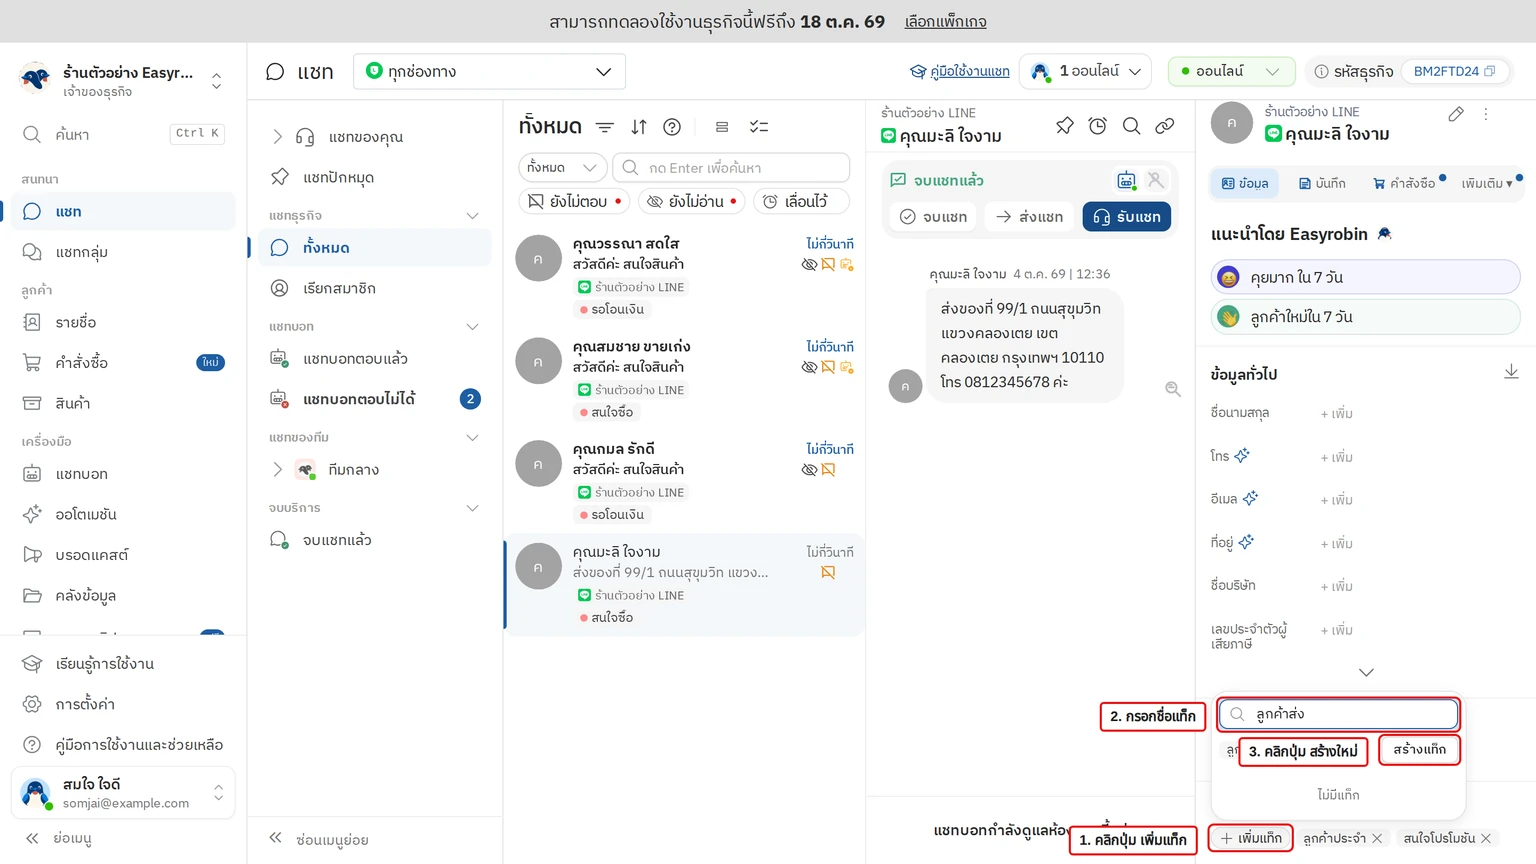Click the ส่งแชท button
The width and height of the screenshot is (1536, 864).
(x=1029, y=217)
